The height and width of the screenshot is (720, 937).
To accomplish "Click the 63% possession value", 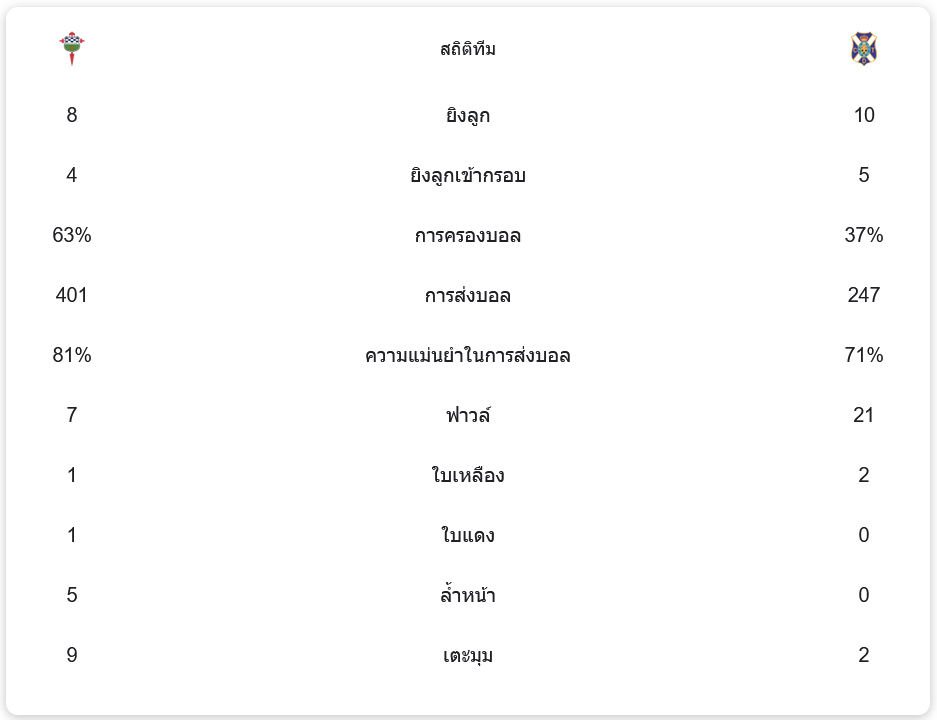I will [x=72, y=235].
